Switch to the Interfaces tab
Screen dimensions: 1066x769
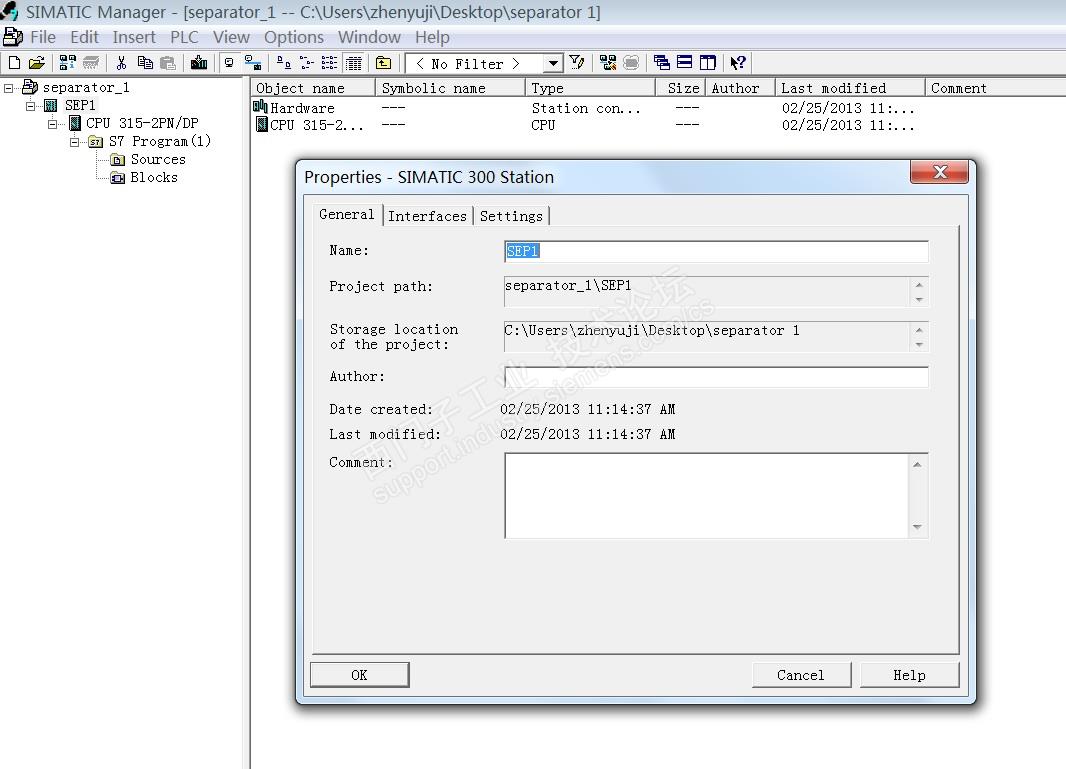[x=427, y=216]
